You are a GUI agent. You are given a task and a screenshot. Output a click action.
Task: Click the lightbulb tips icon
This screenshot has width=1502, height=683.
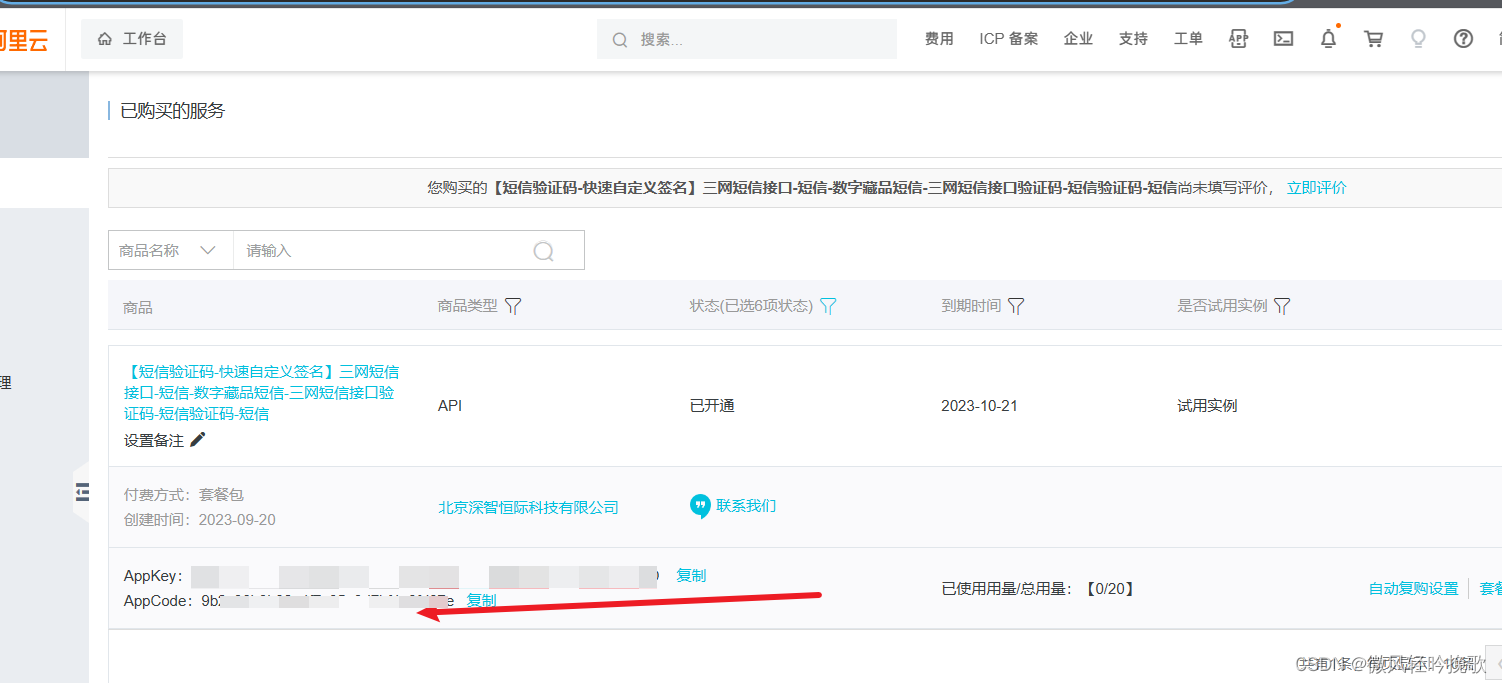click(x=1418, y=39)
